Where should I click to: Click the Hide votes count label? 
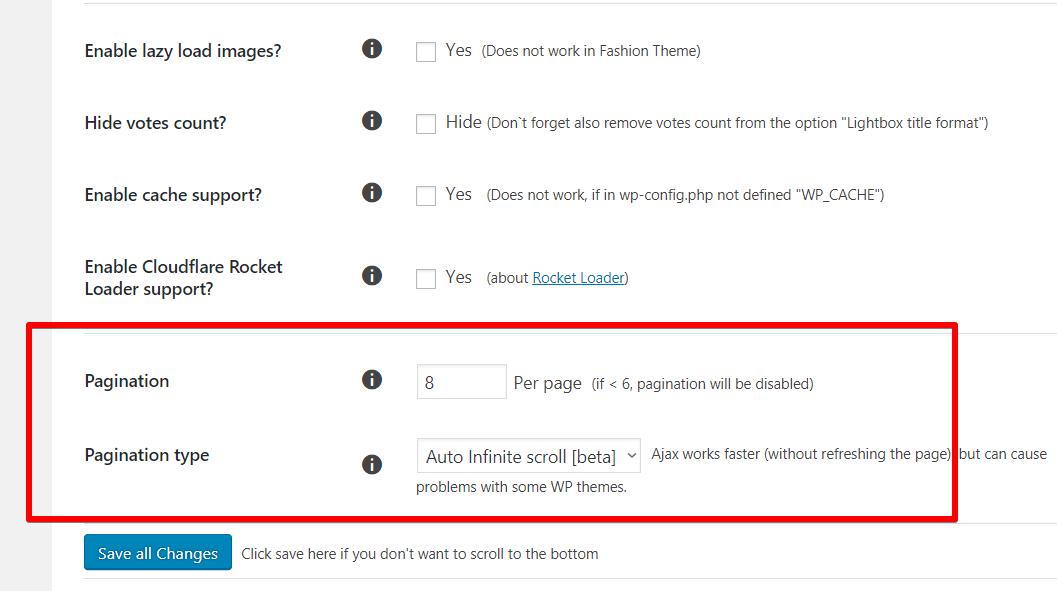(155, 123)
